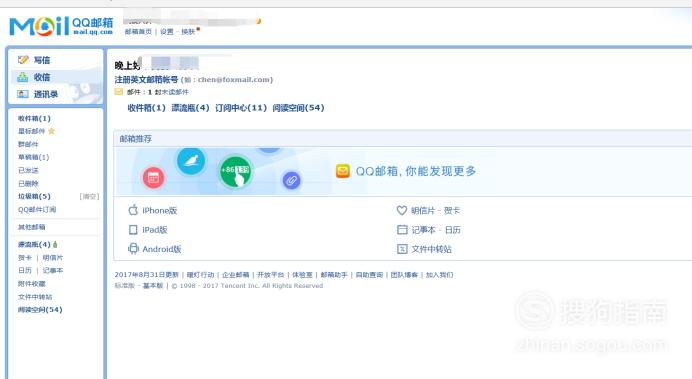Open QQ邮件订阅 in the sidebar
The height and width of the screenshot is (379, 692).
pos(37,210)
